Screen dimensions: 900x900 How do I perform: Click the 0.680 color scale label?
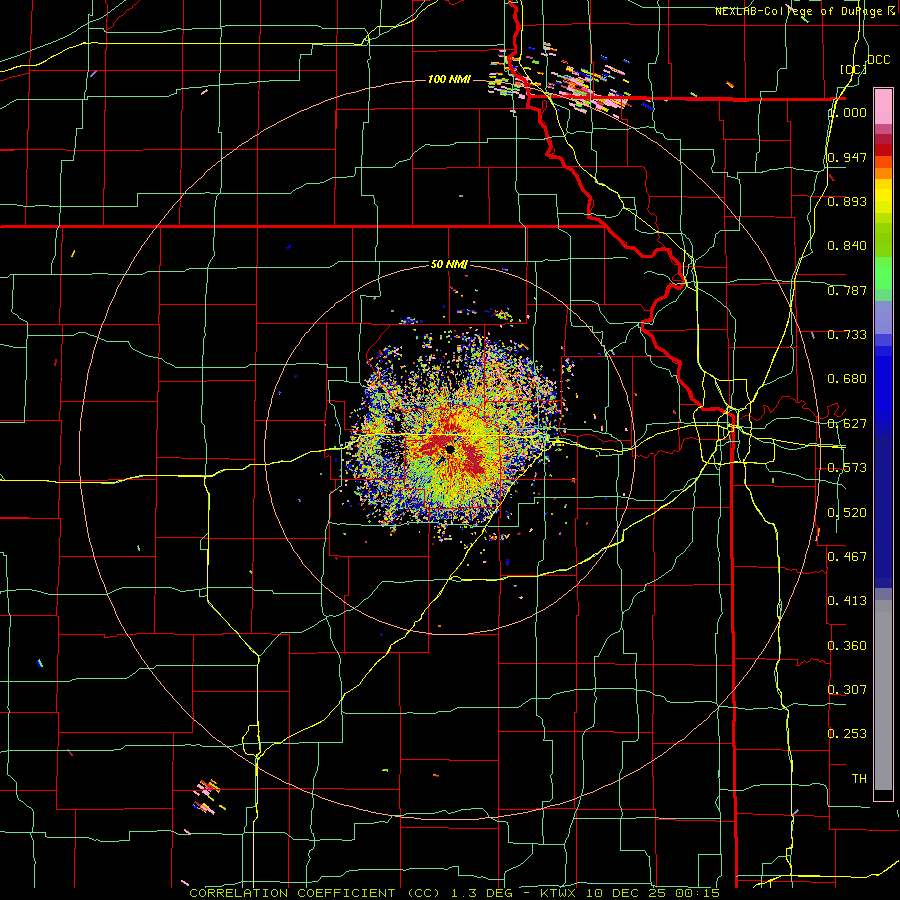tap(847, 379)
